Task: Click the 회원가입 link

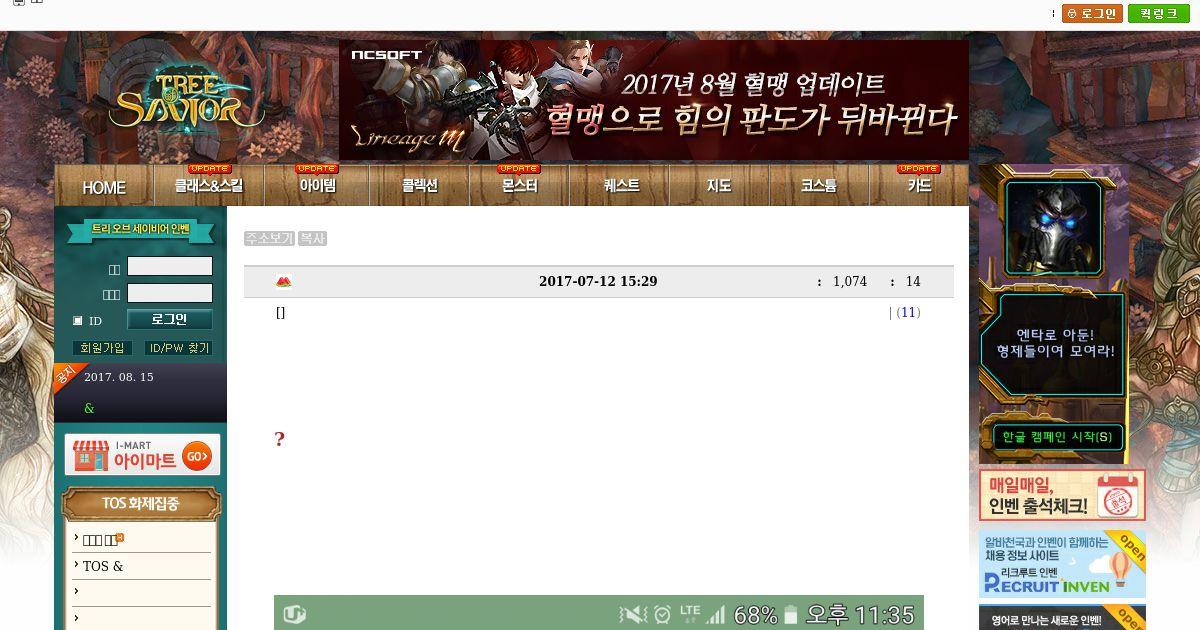Action: (x=102, y=348)
